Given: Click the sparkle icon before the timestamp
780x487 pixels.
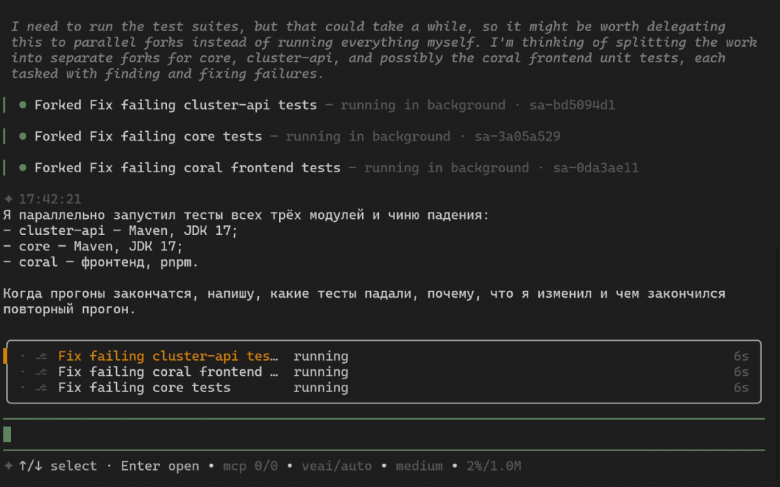Looking at the screenshot, I should tap(8, 199).
